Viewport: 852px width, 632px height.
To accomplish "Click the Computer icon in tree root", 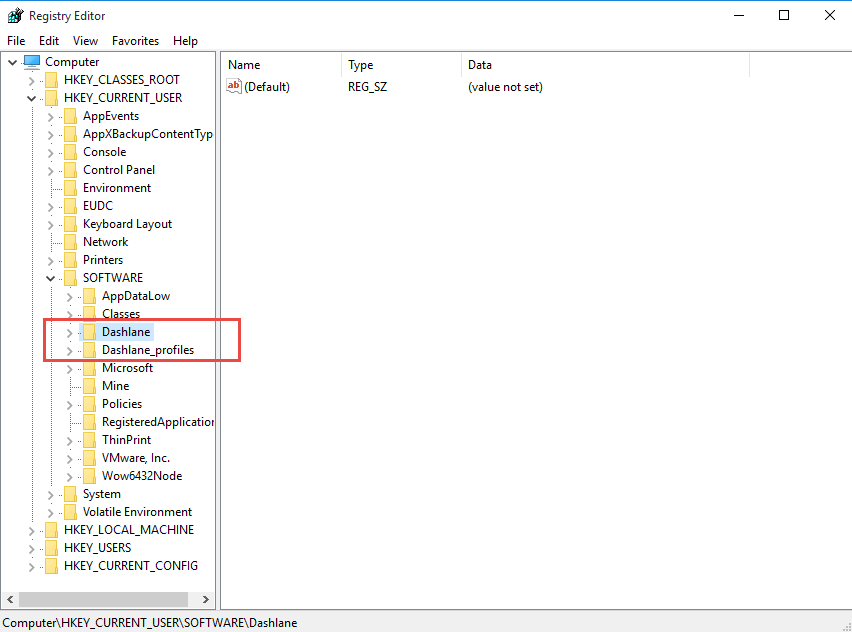I will click(x=32, y=62).
